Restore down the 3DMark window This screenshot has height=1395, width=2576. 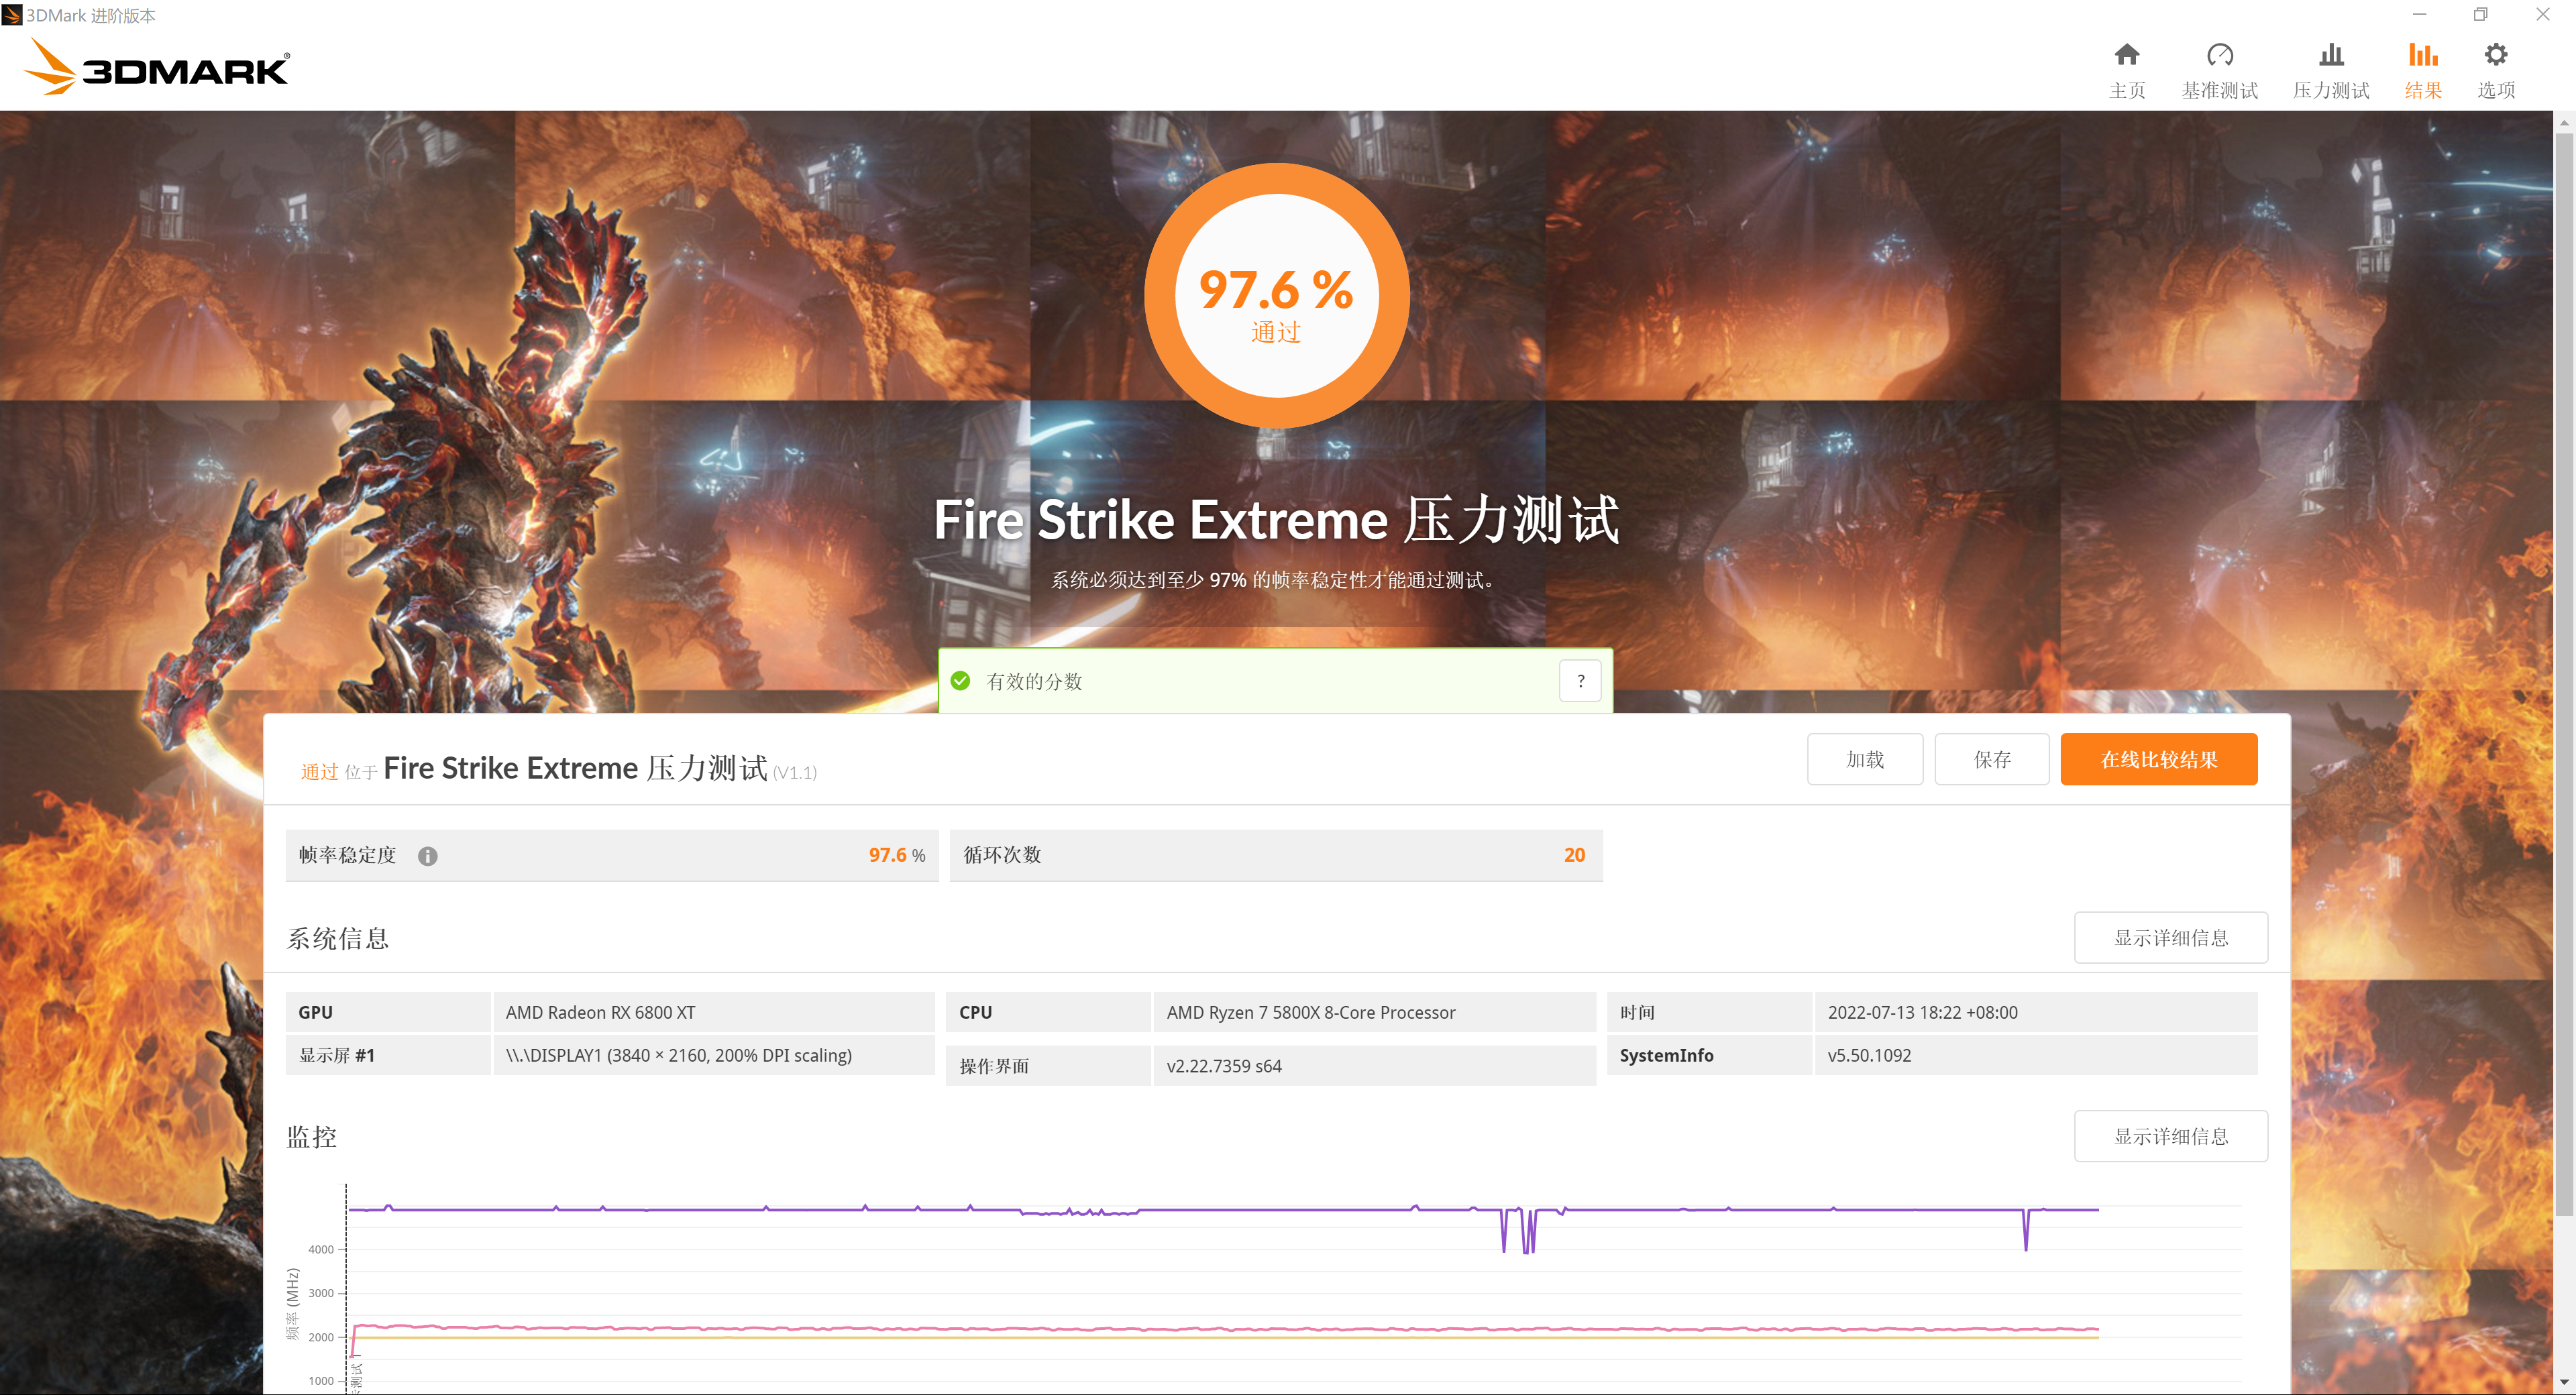[2481, 14]
